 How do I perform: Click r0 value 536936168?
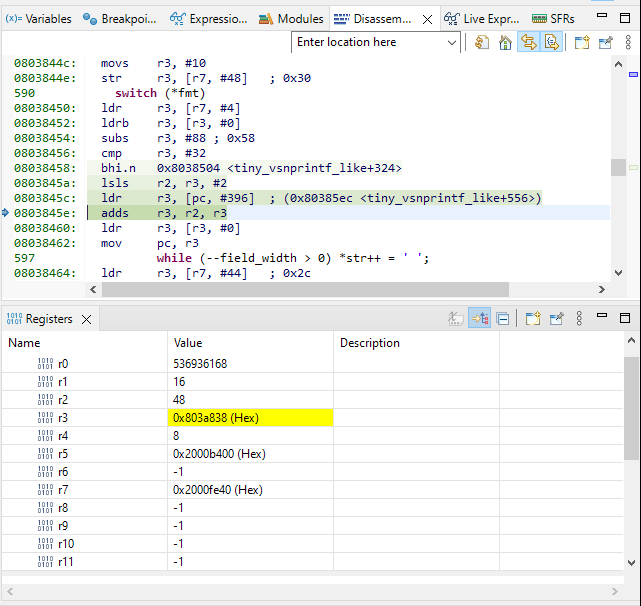(x=200, y=364)
